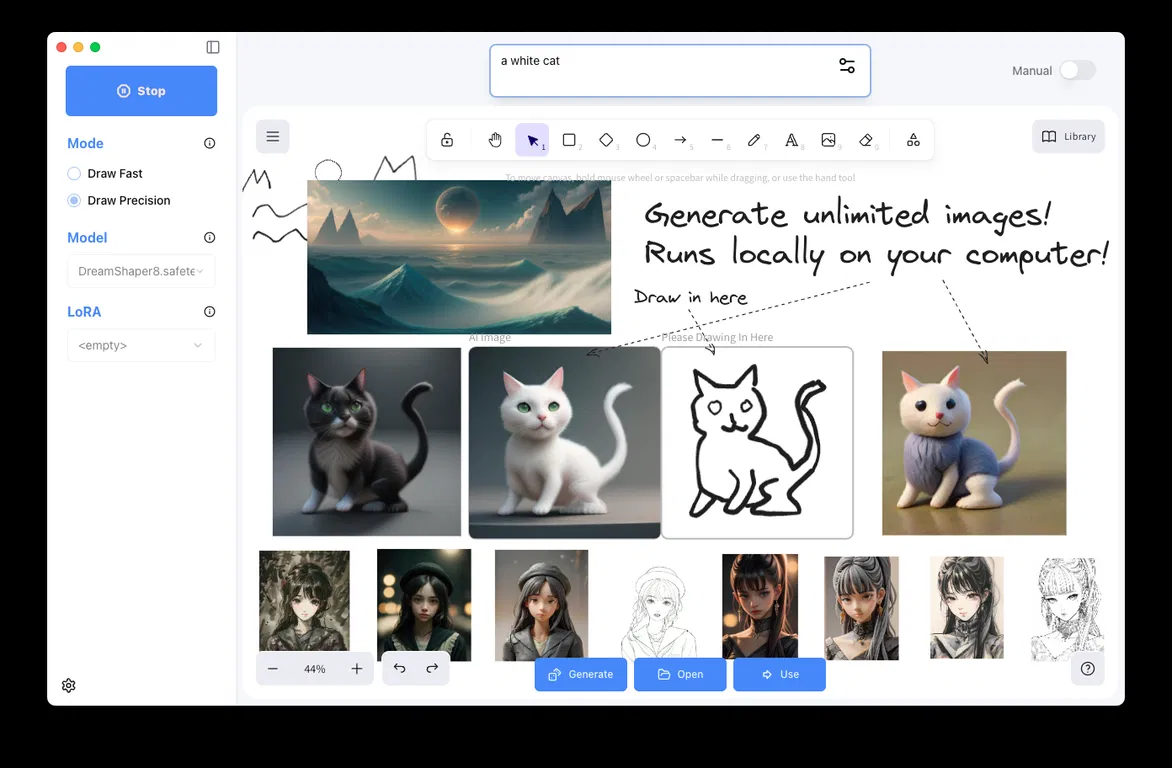The height and width of the screenshot is (768, 1172).
Task: Select the Hand pan tool
Action: (495, 140)
